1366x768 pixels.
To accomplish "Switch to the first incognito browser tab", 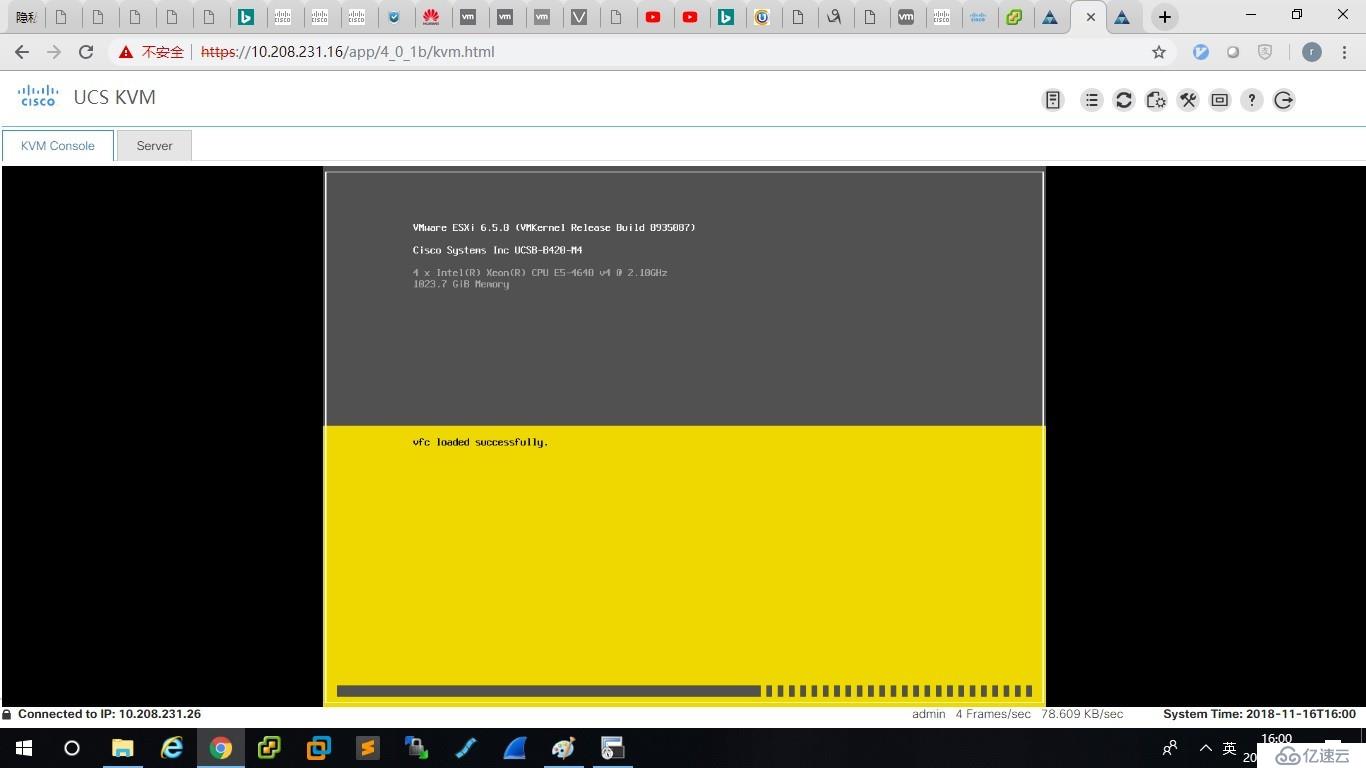I will (x=26, y=17).
